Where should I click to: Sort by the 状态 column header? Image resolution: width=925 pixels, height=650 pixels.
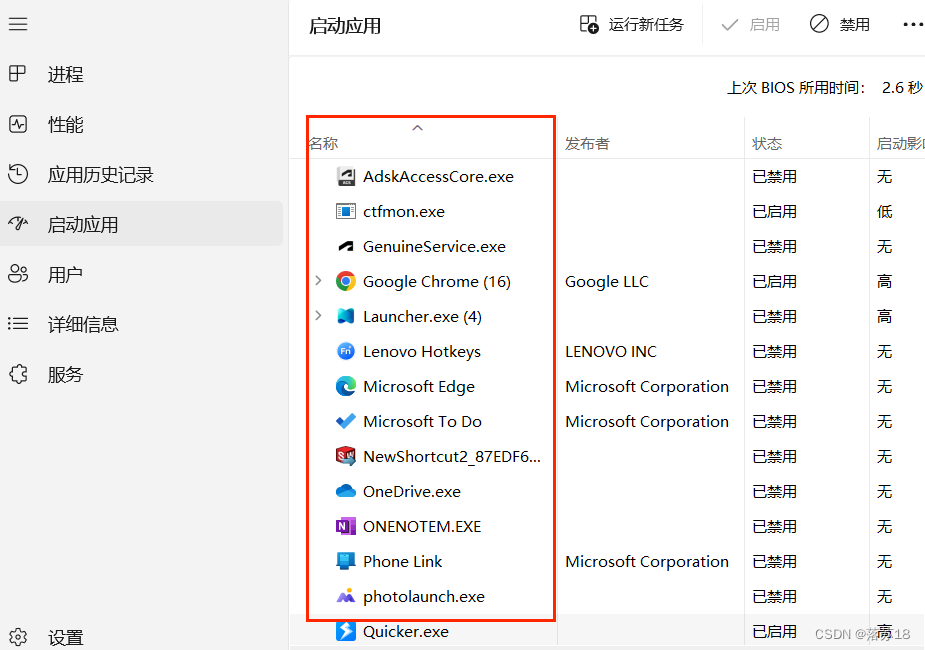(767, 143)
